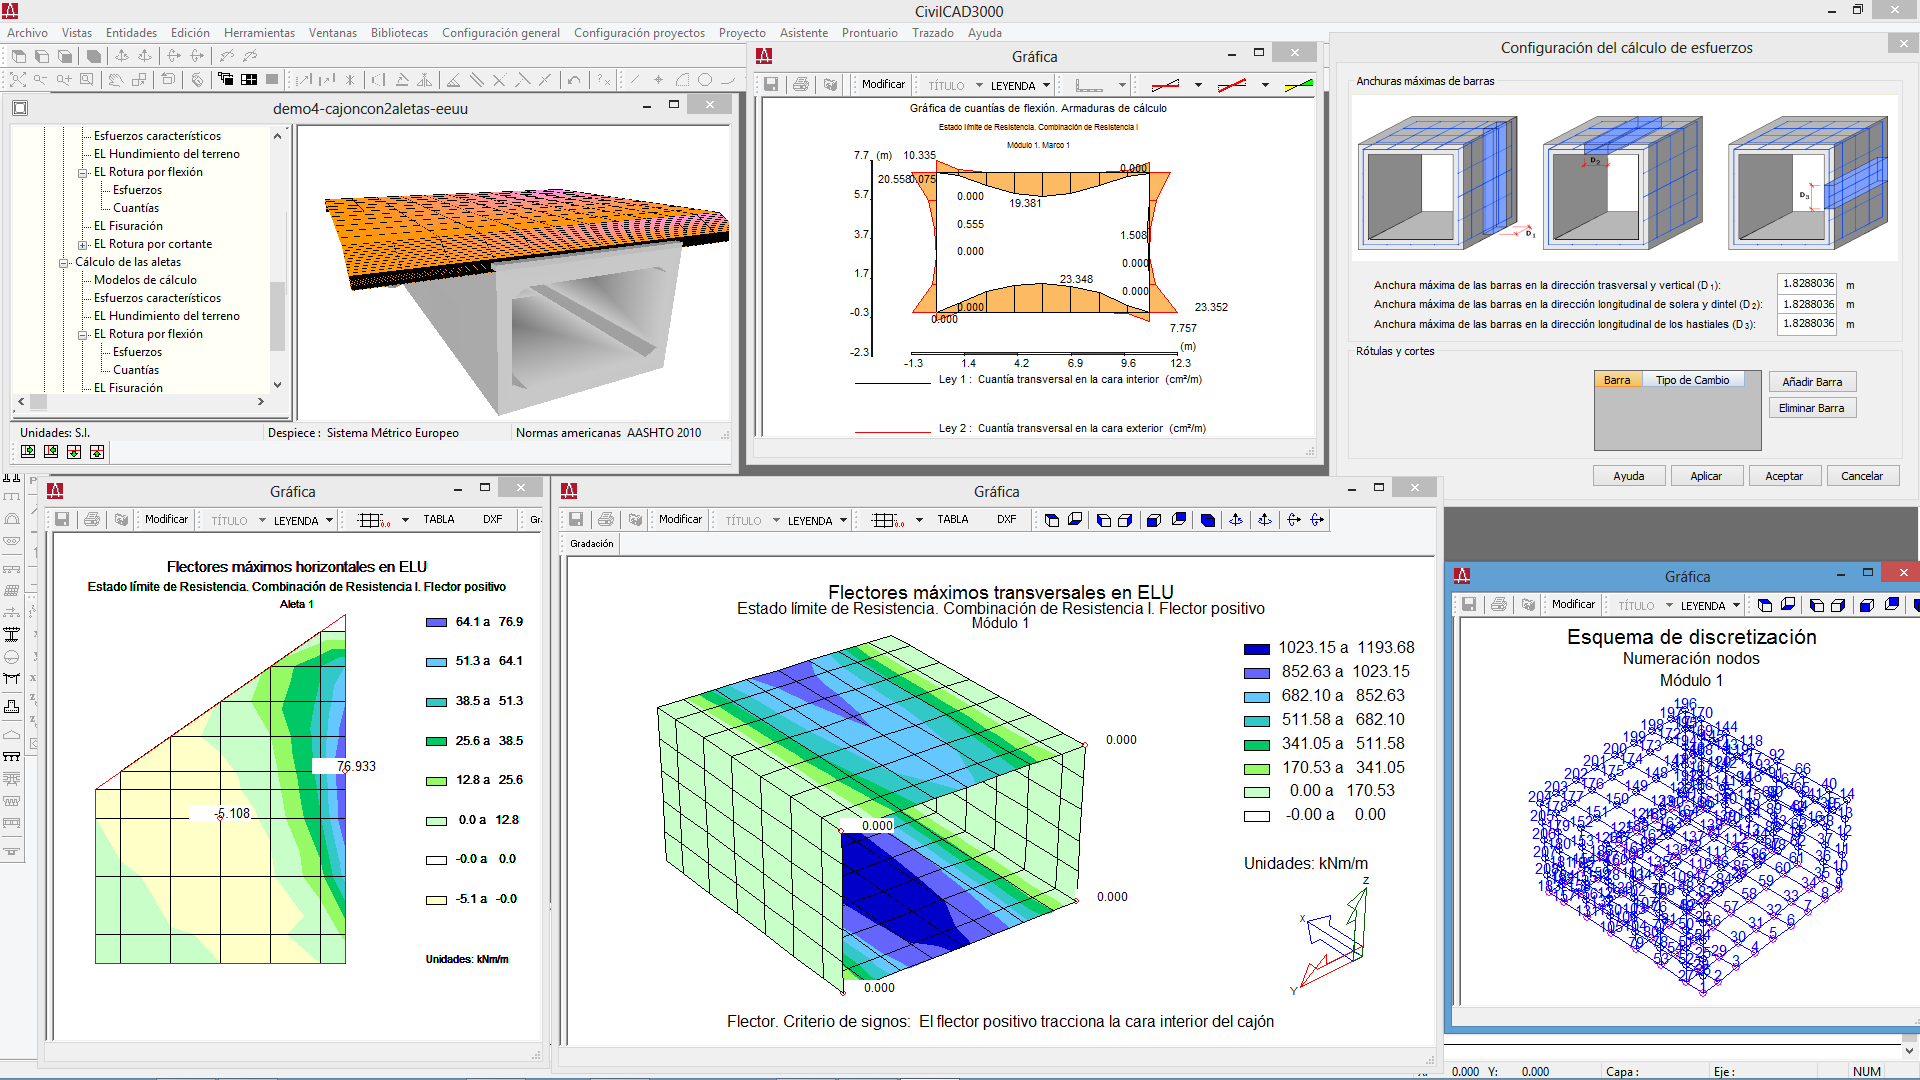Click the Aplicar button
This screenshot has height=1080, width=1920.
pos(1706,476)
